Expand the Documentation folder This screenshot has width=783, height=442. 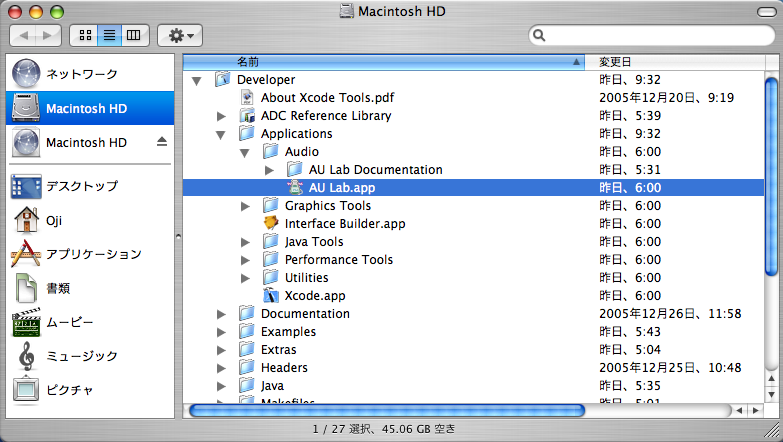pyautogui.click(x=221, y=314)
